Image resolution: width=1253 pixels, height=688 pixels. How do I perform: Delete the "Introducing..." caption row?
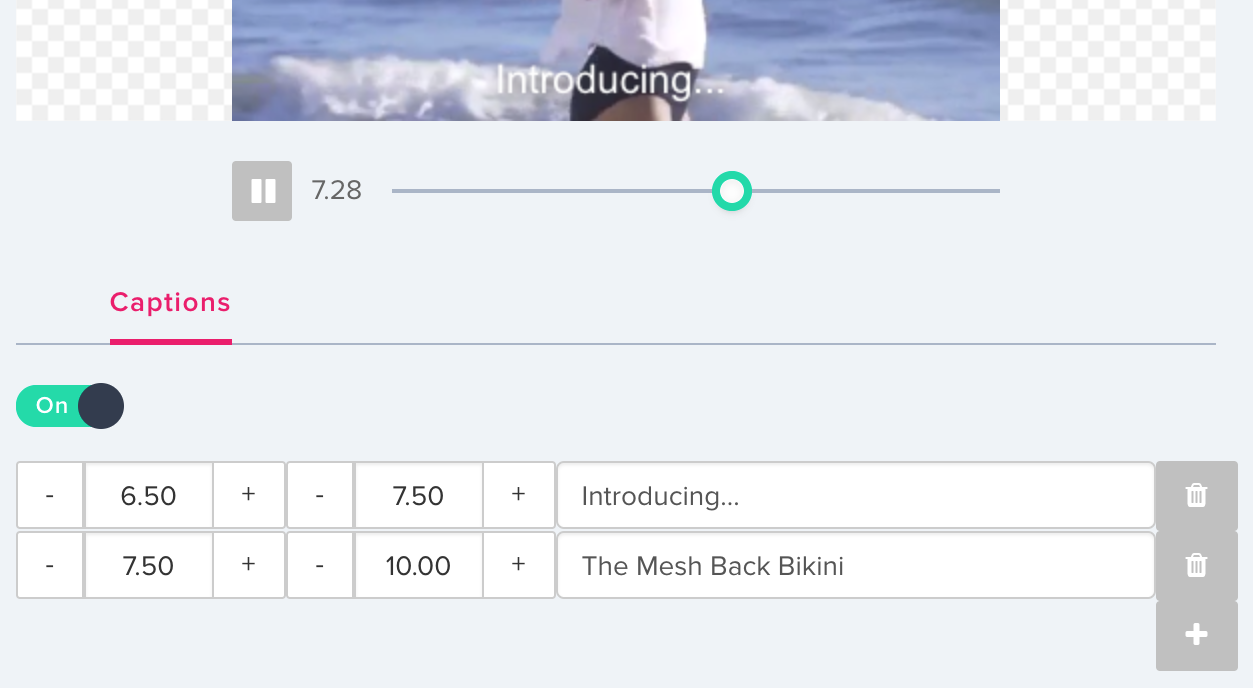tap(1196, 495)
